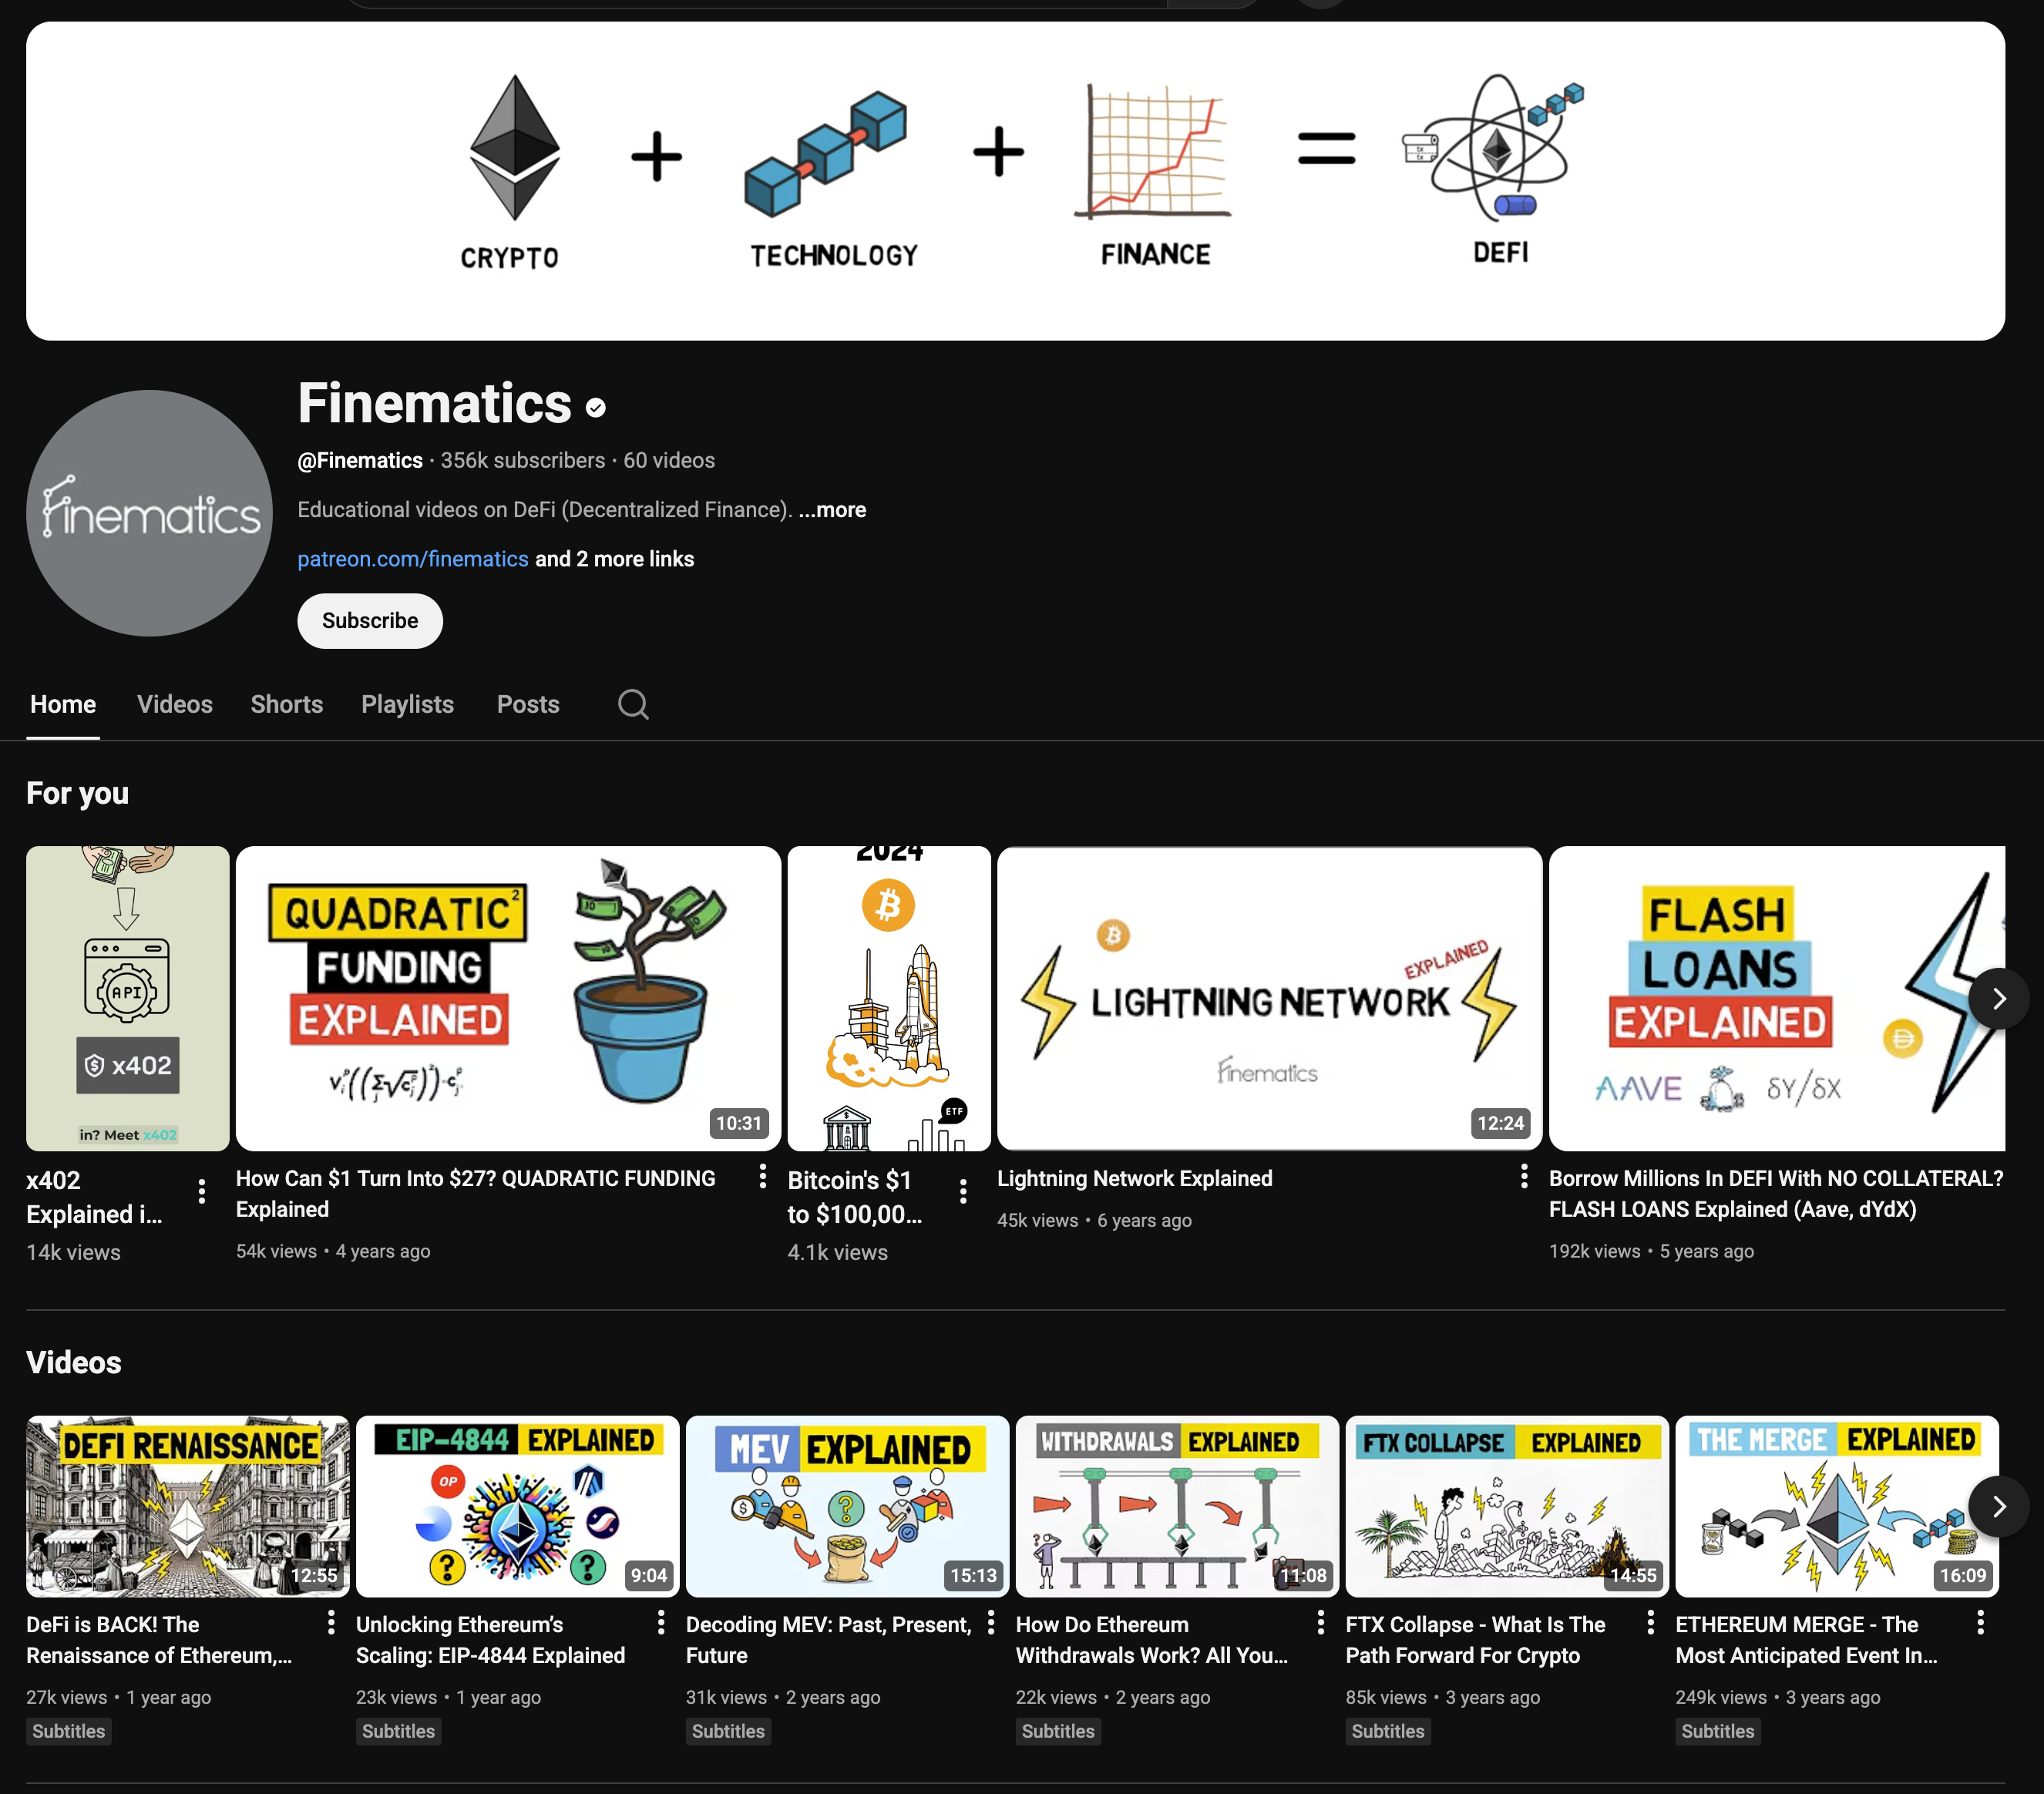Switch to the Videos tab
This screenshot has height=1794, width=2044.
(174, 704)
